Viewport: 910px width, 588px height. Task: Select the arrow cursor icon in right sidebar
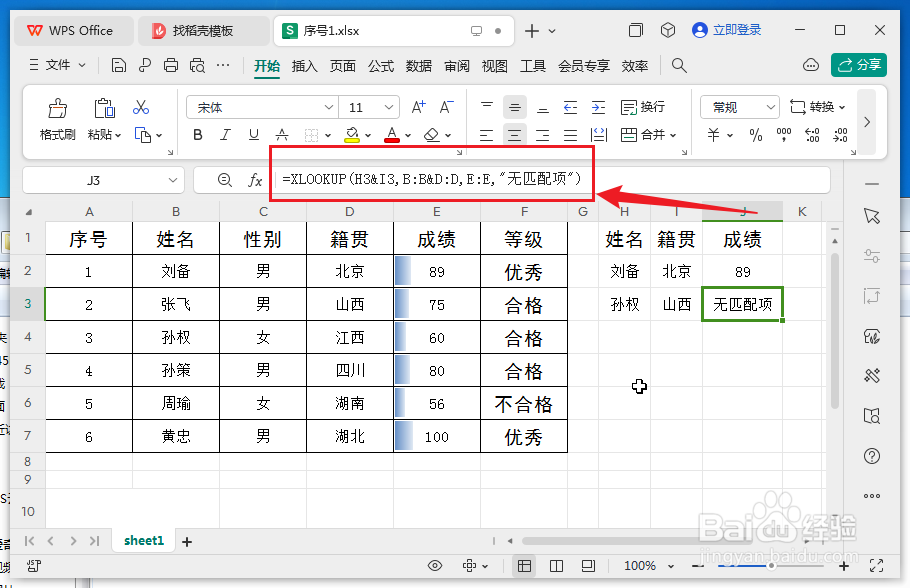click(x=872, y=216)
